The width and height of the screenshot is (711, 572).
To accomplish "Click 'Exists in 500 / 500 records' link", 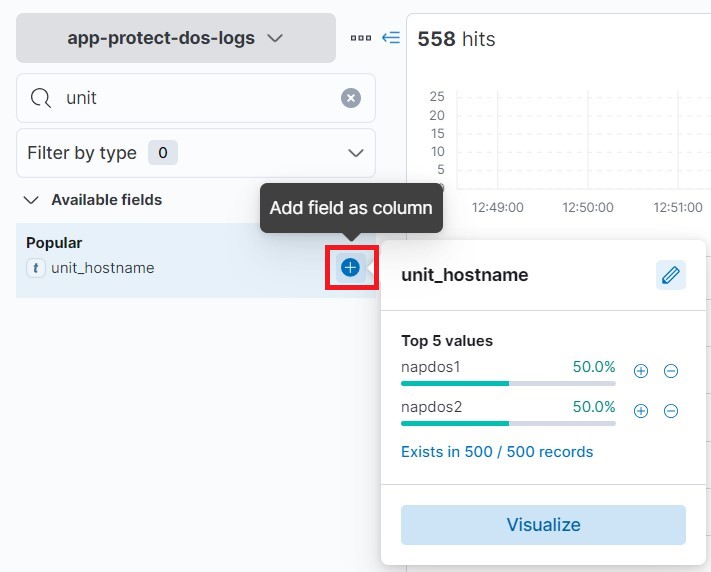I will coord(497,452).
